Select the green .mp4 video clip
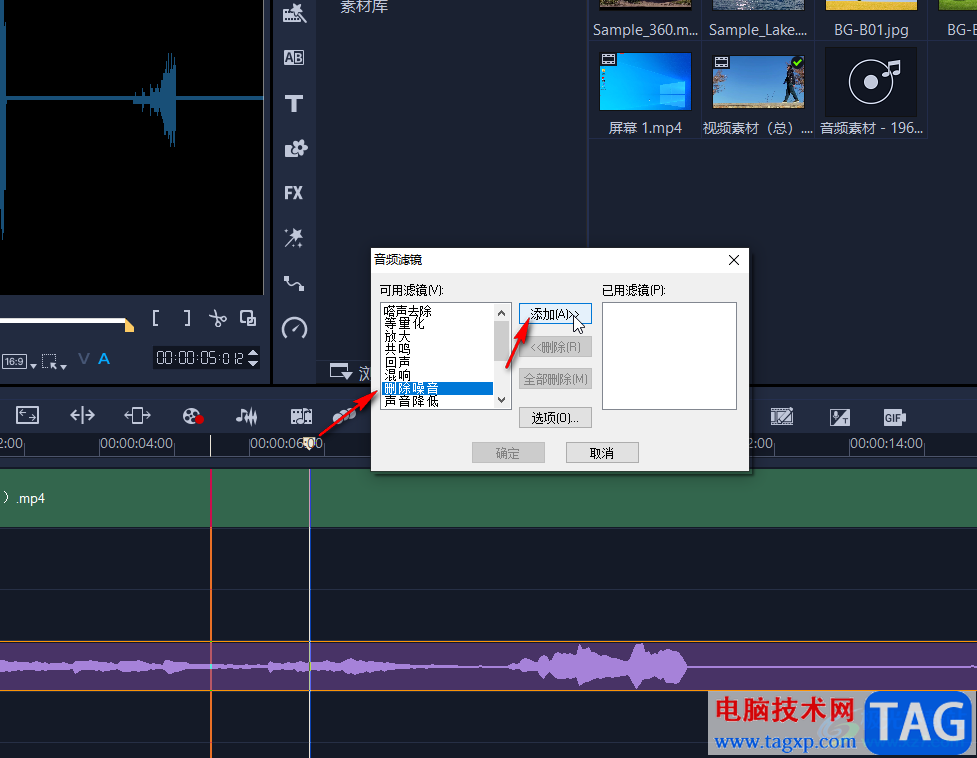977x758 pixels. click(x=488, y=498)
